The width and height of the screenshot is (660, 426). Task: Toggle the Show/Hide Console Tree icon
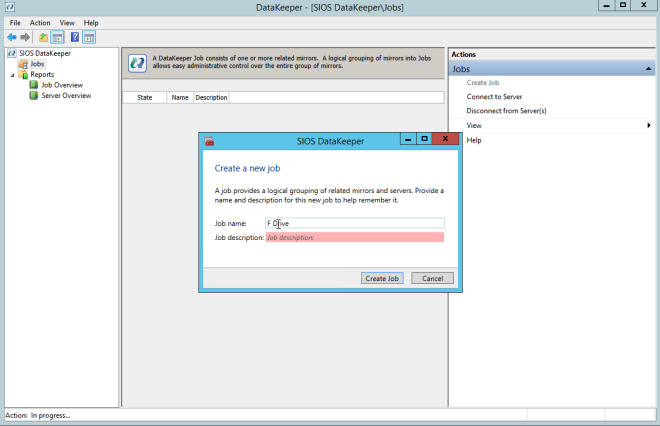(x=57, y=37)
